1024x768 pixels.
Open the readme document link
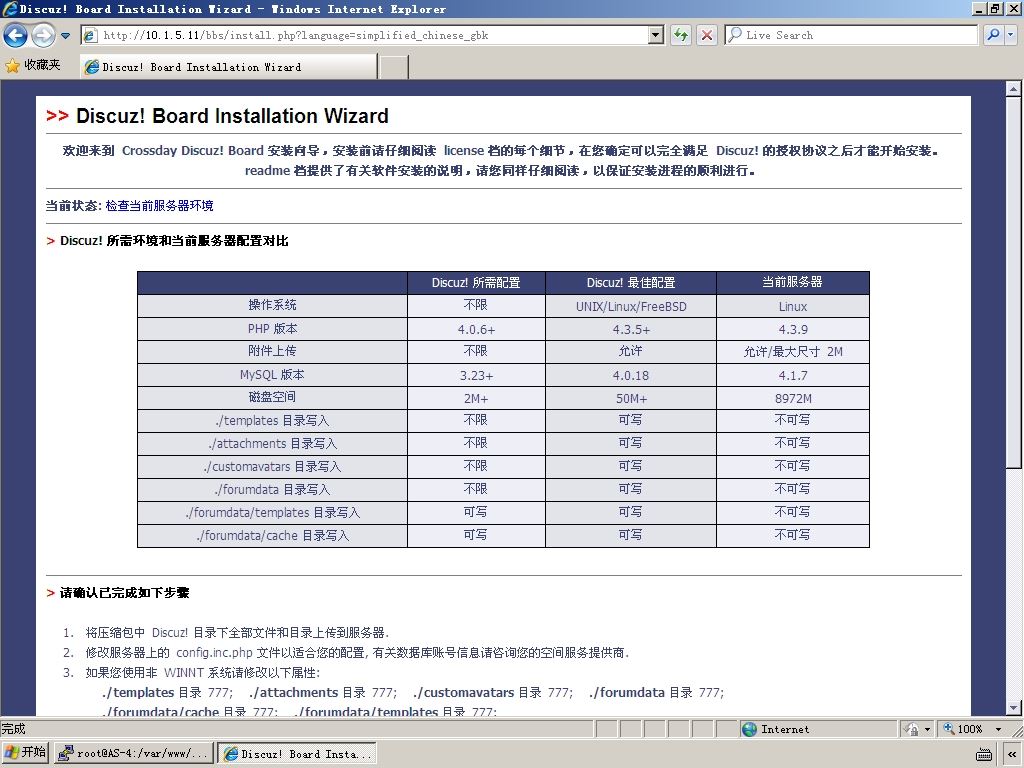[267, 170]
